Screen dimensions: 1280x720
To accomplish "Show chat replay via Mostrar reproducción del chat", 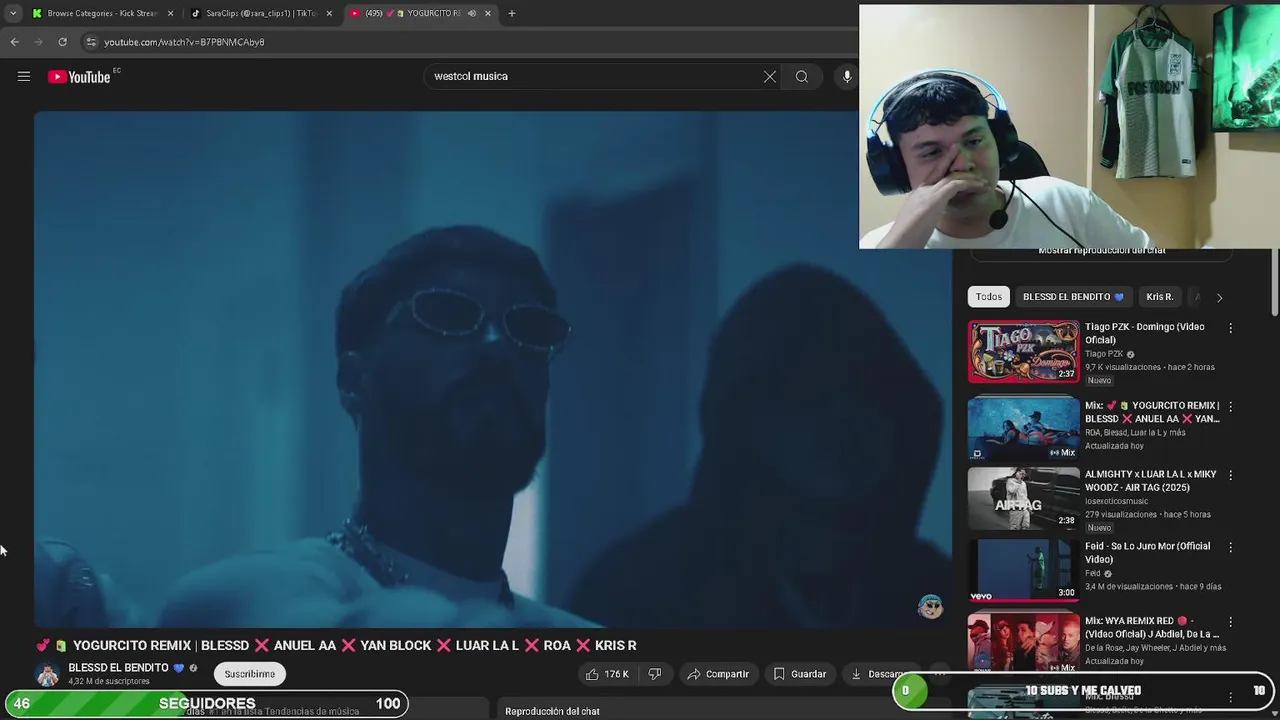I will click(1102, 251).
